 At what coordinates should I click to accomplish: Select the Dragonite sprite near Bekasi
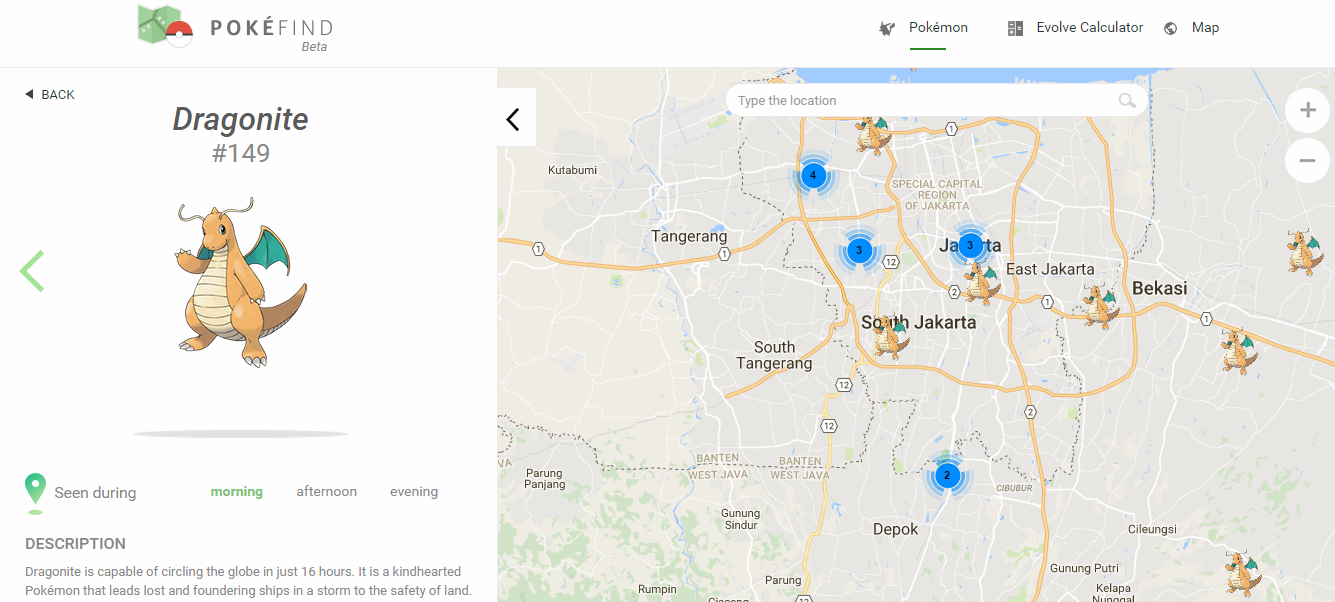point(1102,306)
